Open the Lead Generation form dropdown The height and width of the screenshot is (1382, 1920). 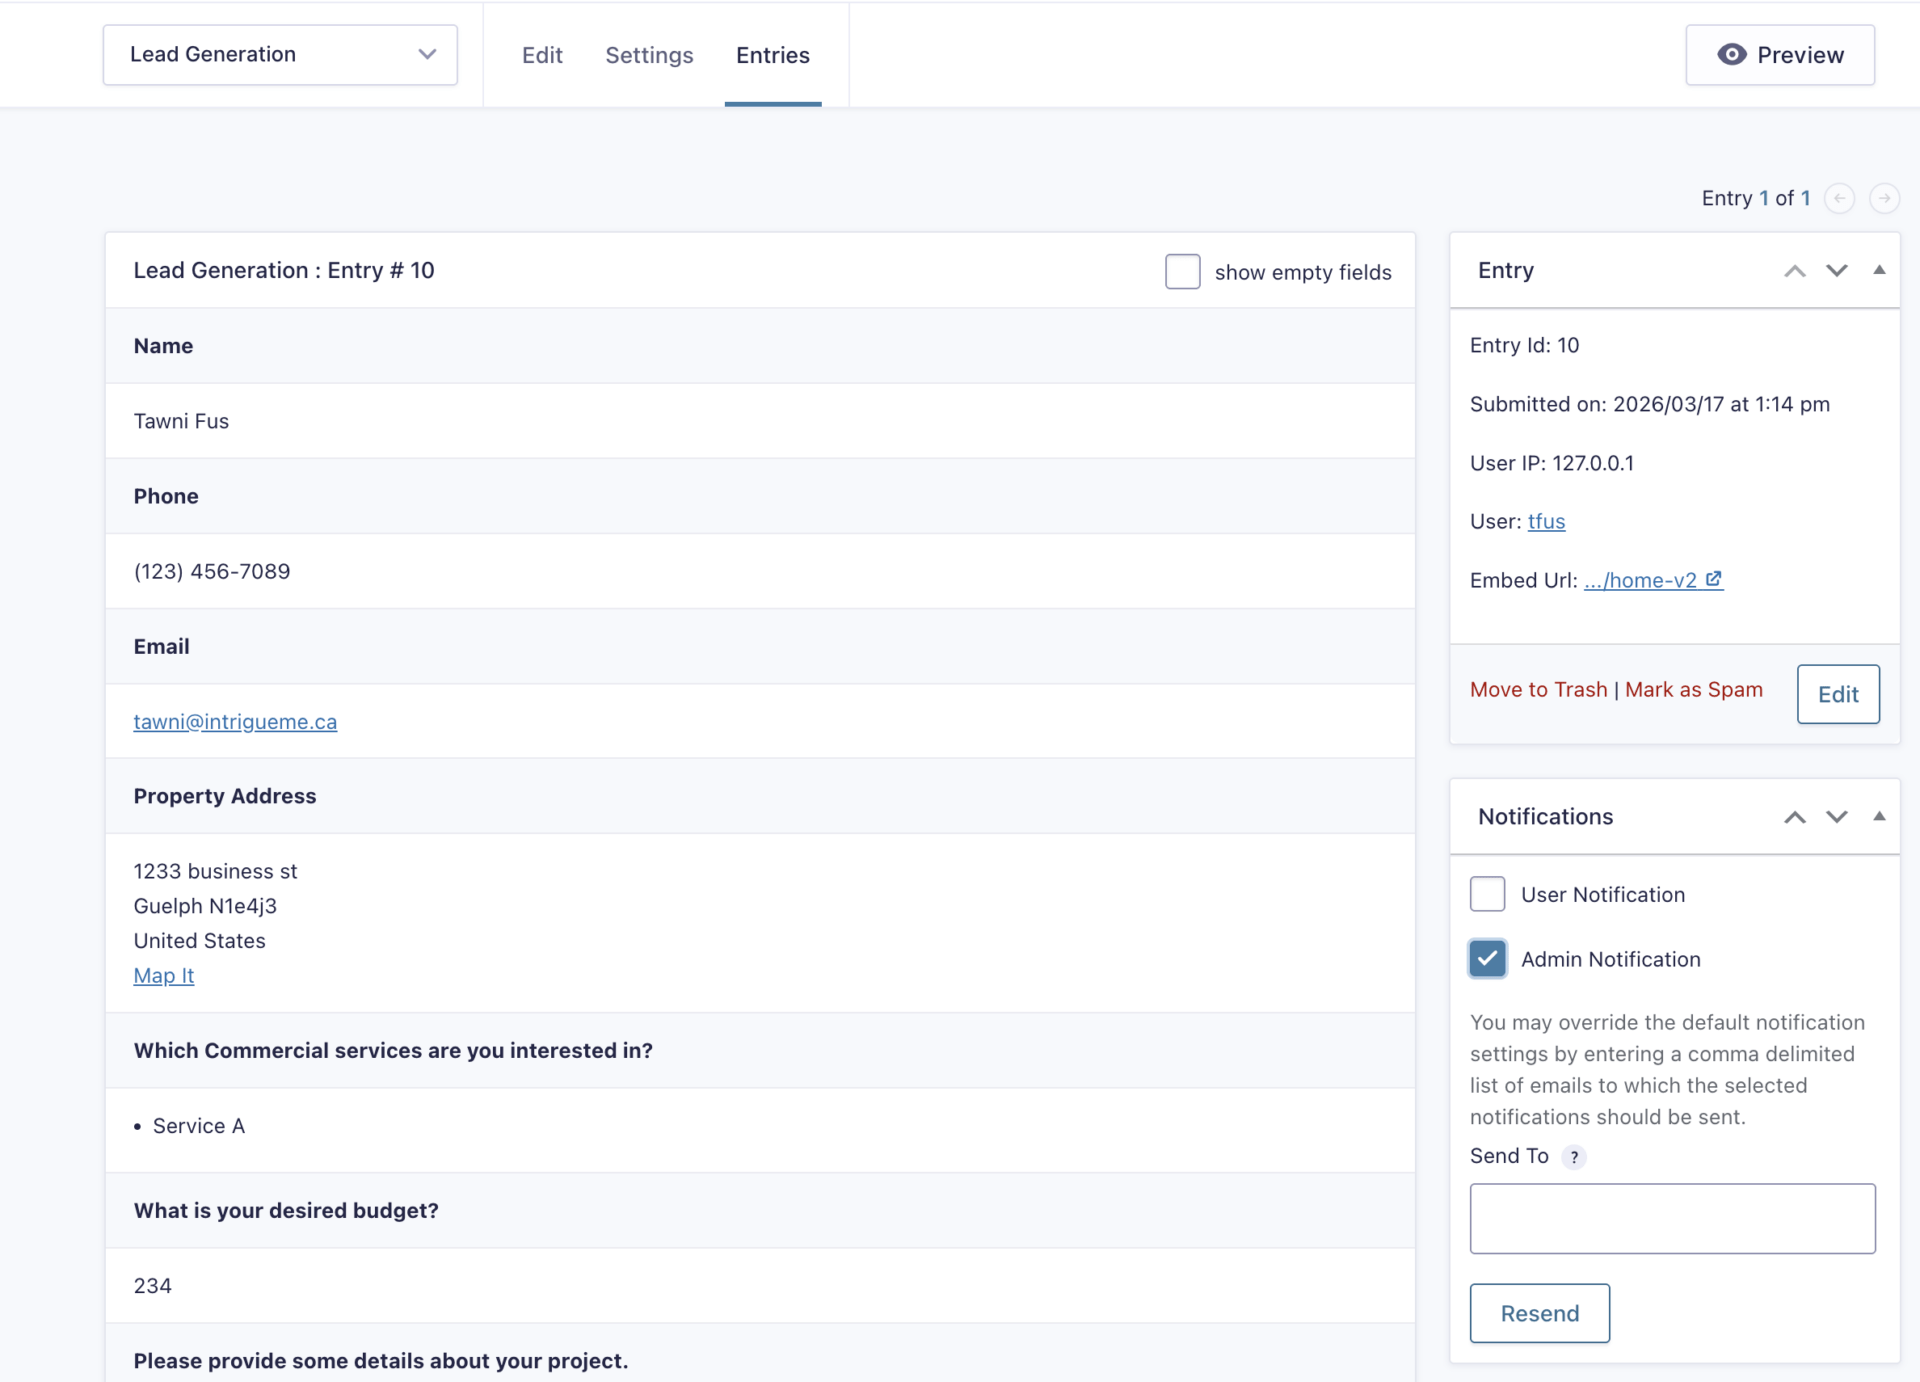pyautogui.click(x=280, y=55)
